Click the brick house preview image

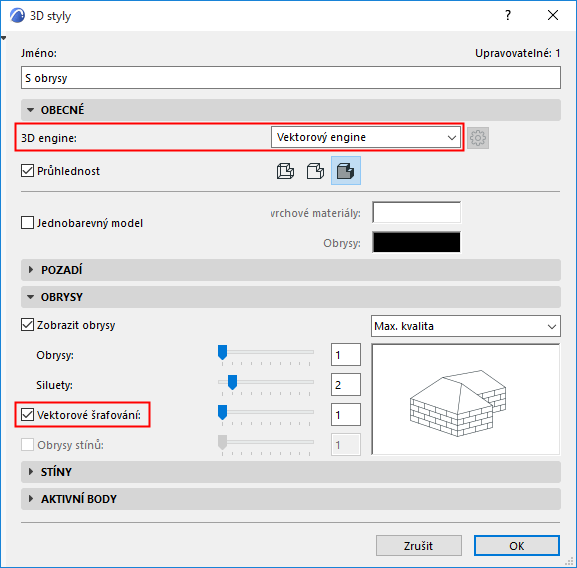coord(466,400)
